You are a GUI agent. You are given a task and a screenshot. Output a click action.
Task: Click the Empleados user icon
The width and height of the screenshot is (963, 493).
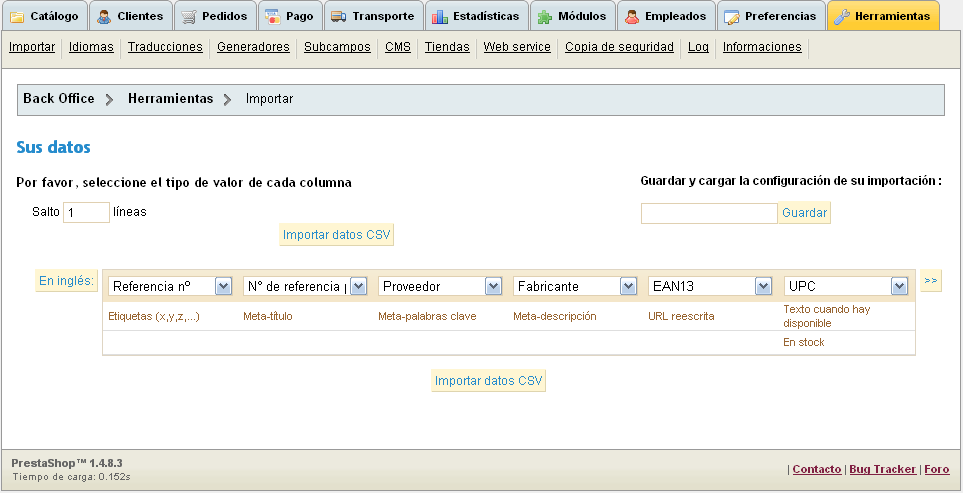click(x=632, y=17)
